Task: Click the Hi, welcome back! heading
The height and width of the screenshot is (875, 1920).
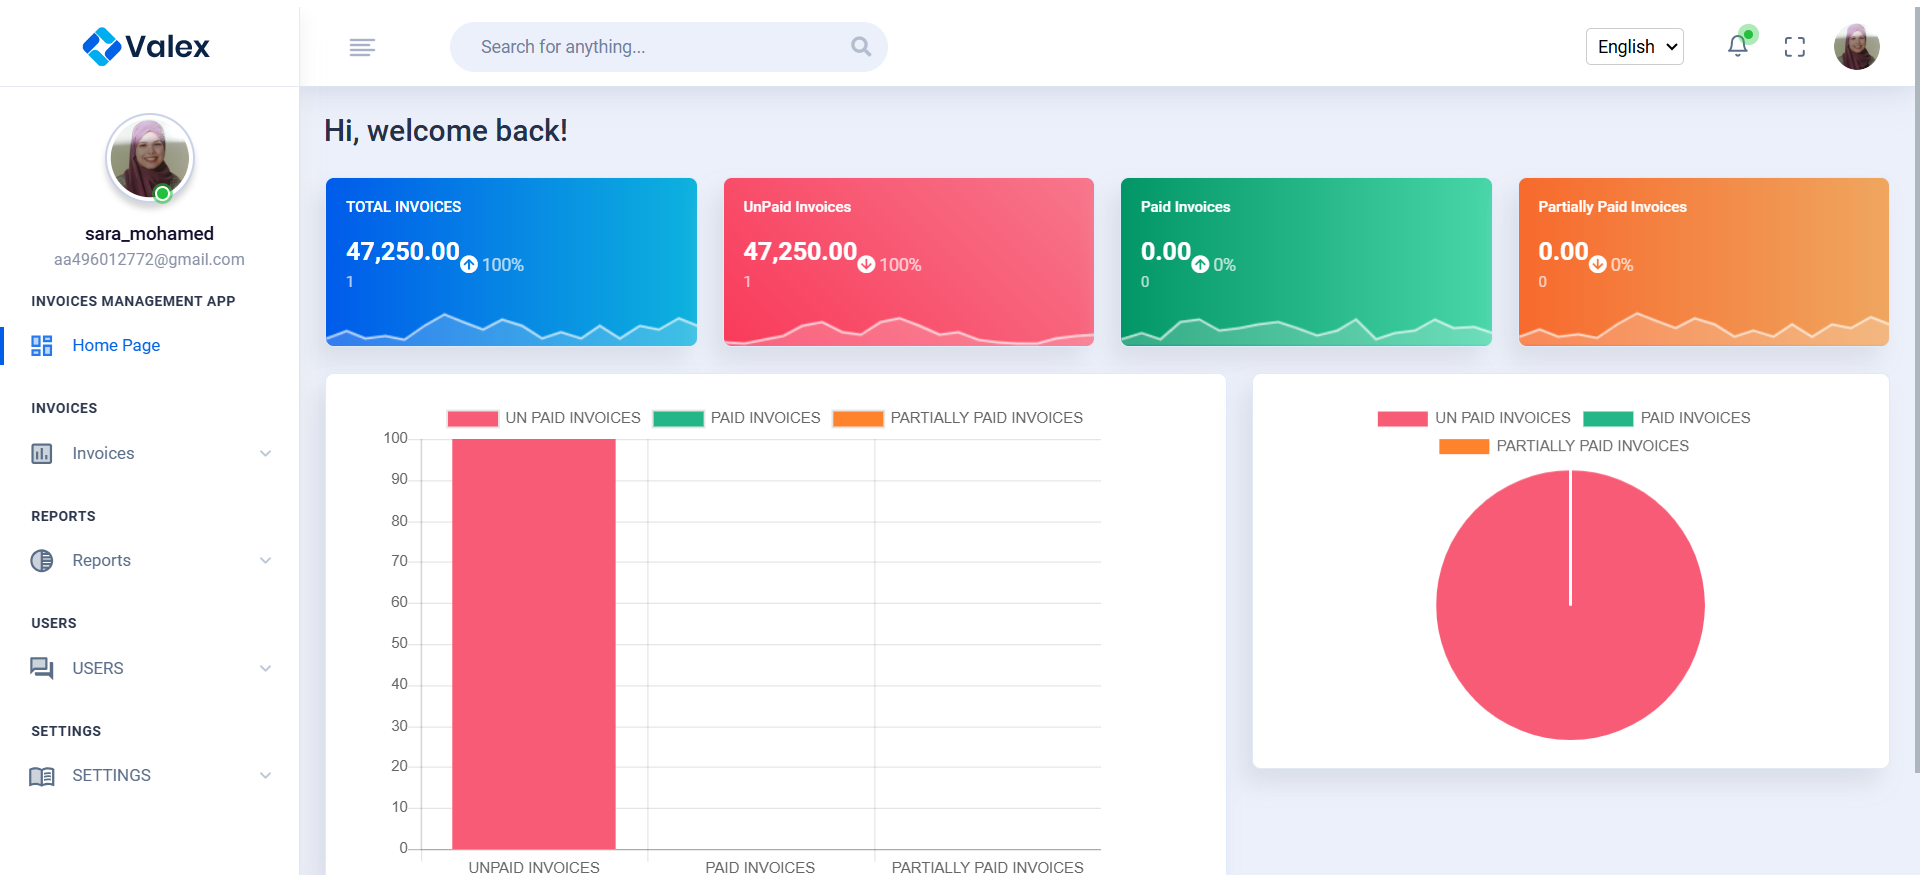Action: [x=446, y=131]
